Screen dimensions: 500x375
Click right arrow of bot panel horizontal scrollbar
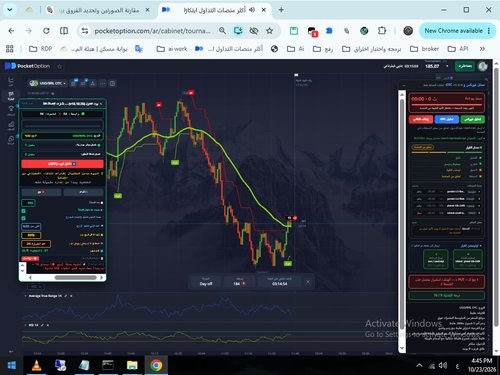click(x=102, y=277)
